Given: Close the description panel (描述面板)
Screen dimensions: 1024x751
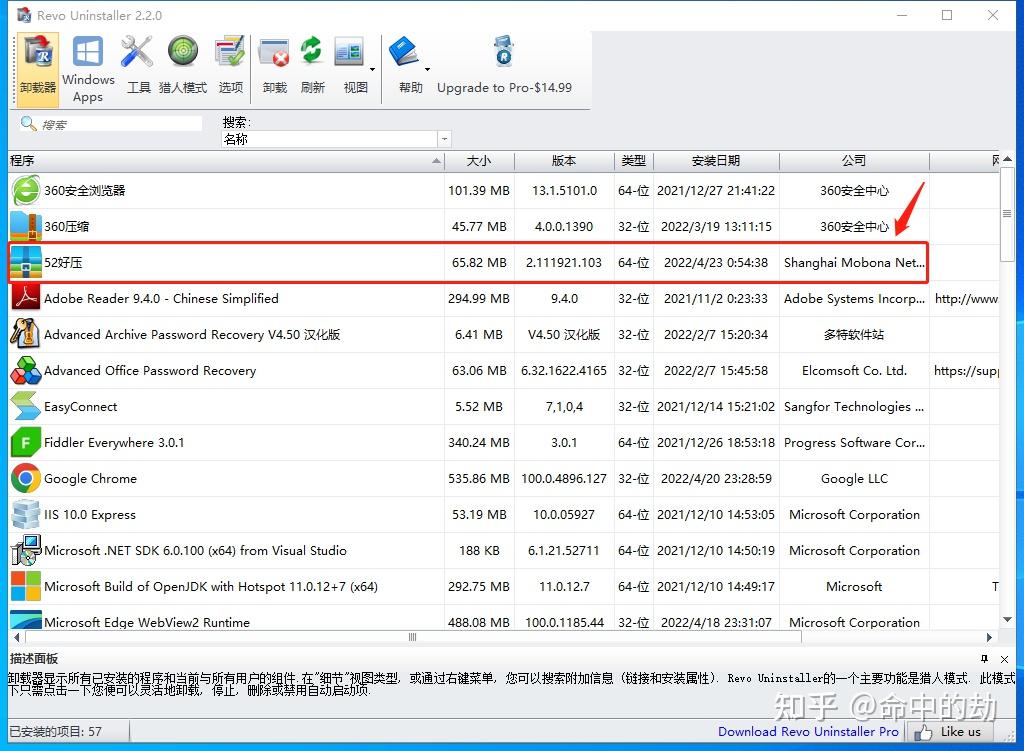Looking at the screenshot, I should (x=1004, y=659).
